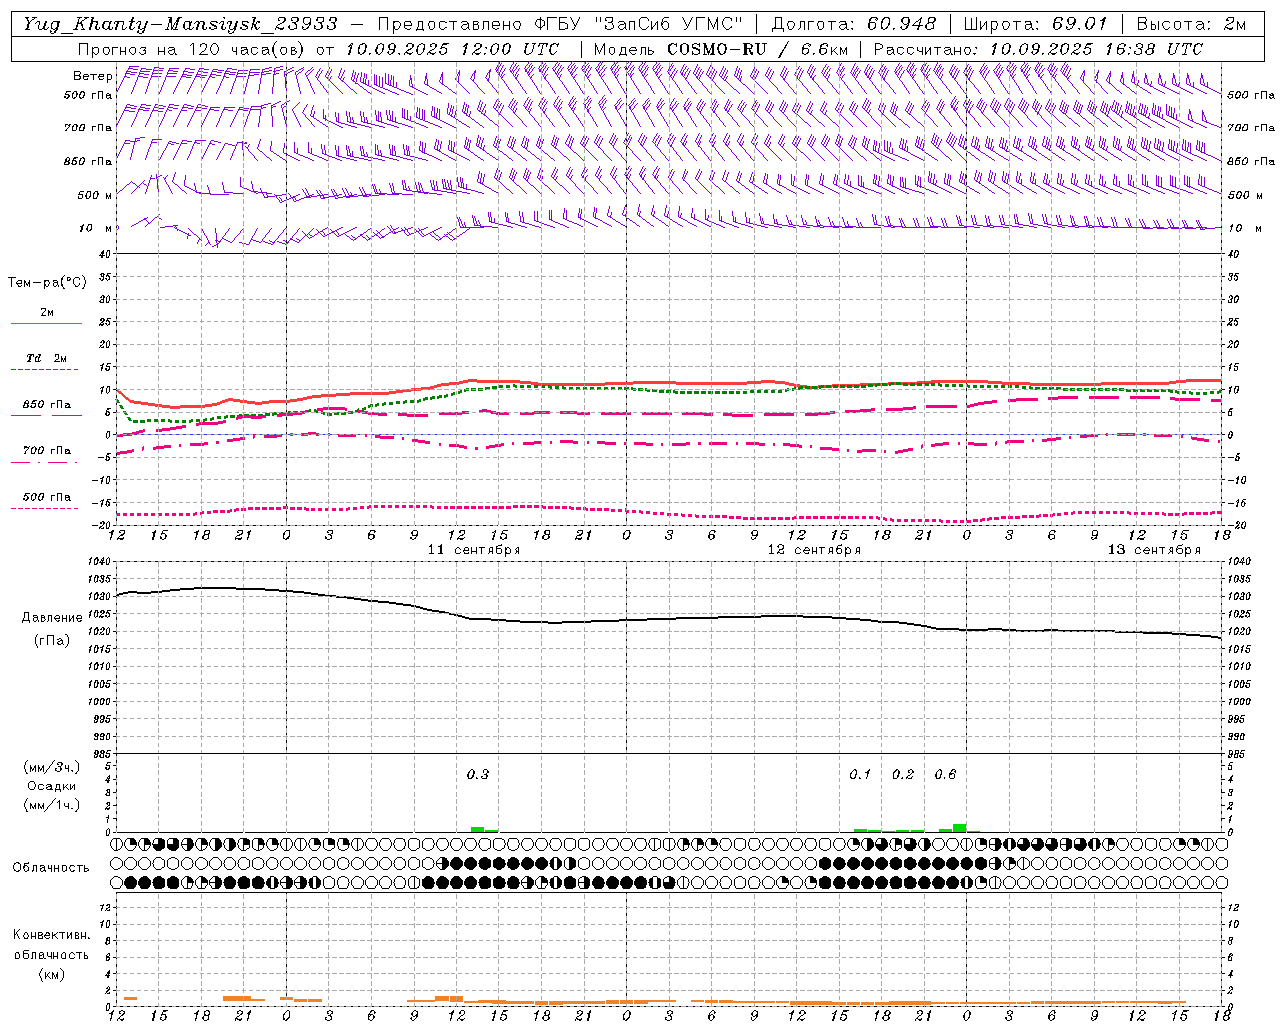The image size is (1280, 1024).
Task: Click the 11 сентября date label
Action: [474, 550]
